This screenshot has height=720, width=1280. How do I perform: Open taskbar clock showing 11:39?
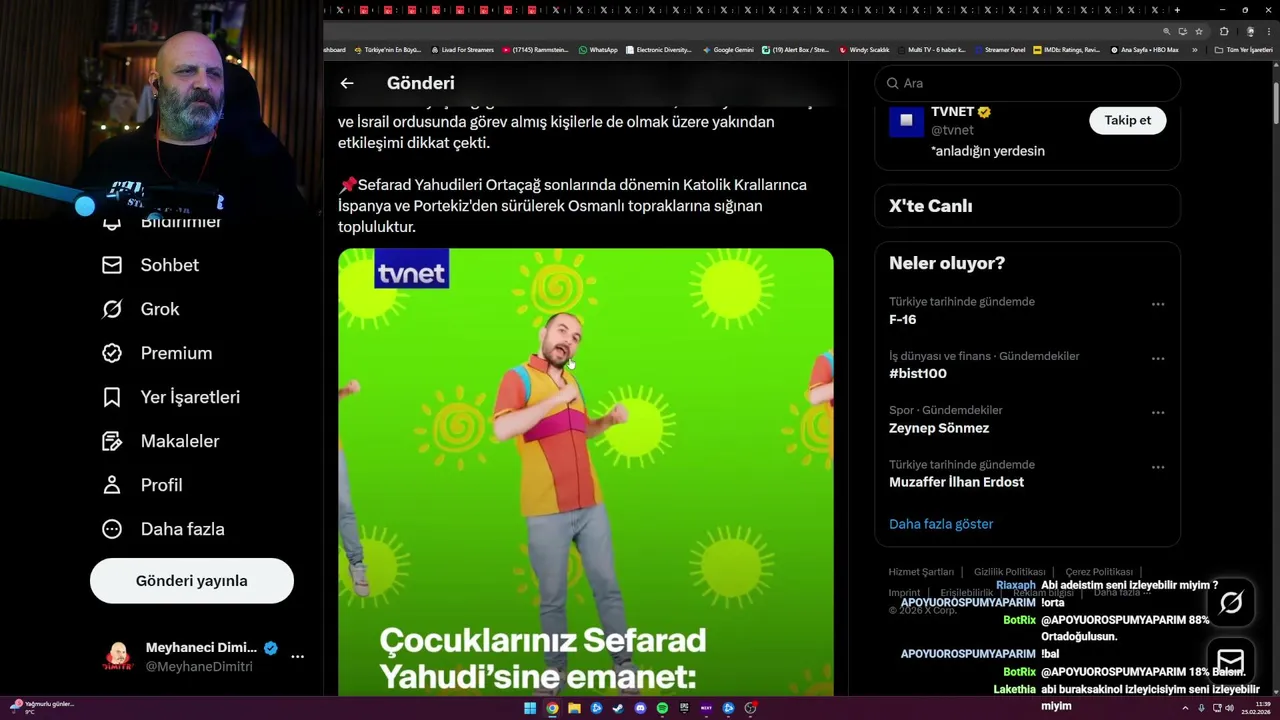point(1254,708)
